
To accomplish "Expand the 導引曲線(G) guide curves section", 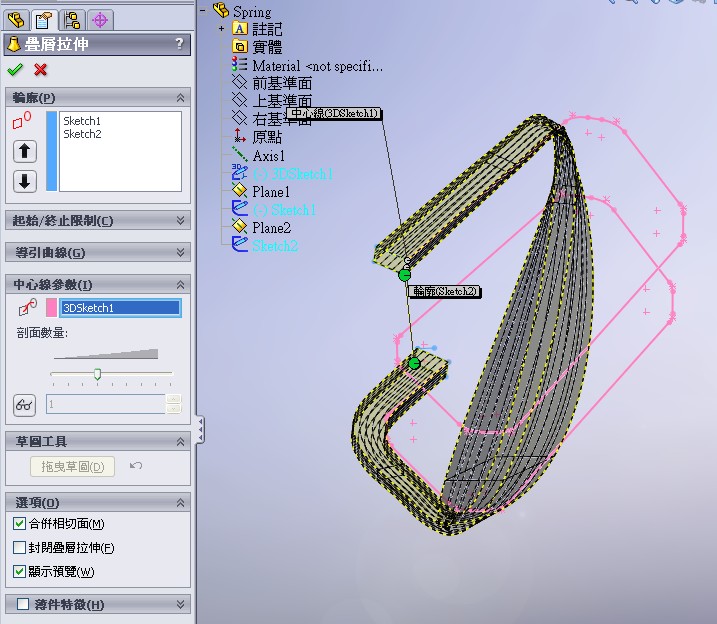I will pos(181,252).
